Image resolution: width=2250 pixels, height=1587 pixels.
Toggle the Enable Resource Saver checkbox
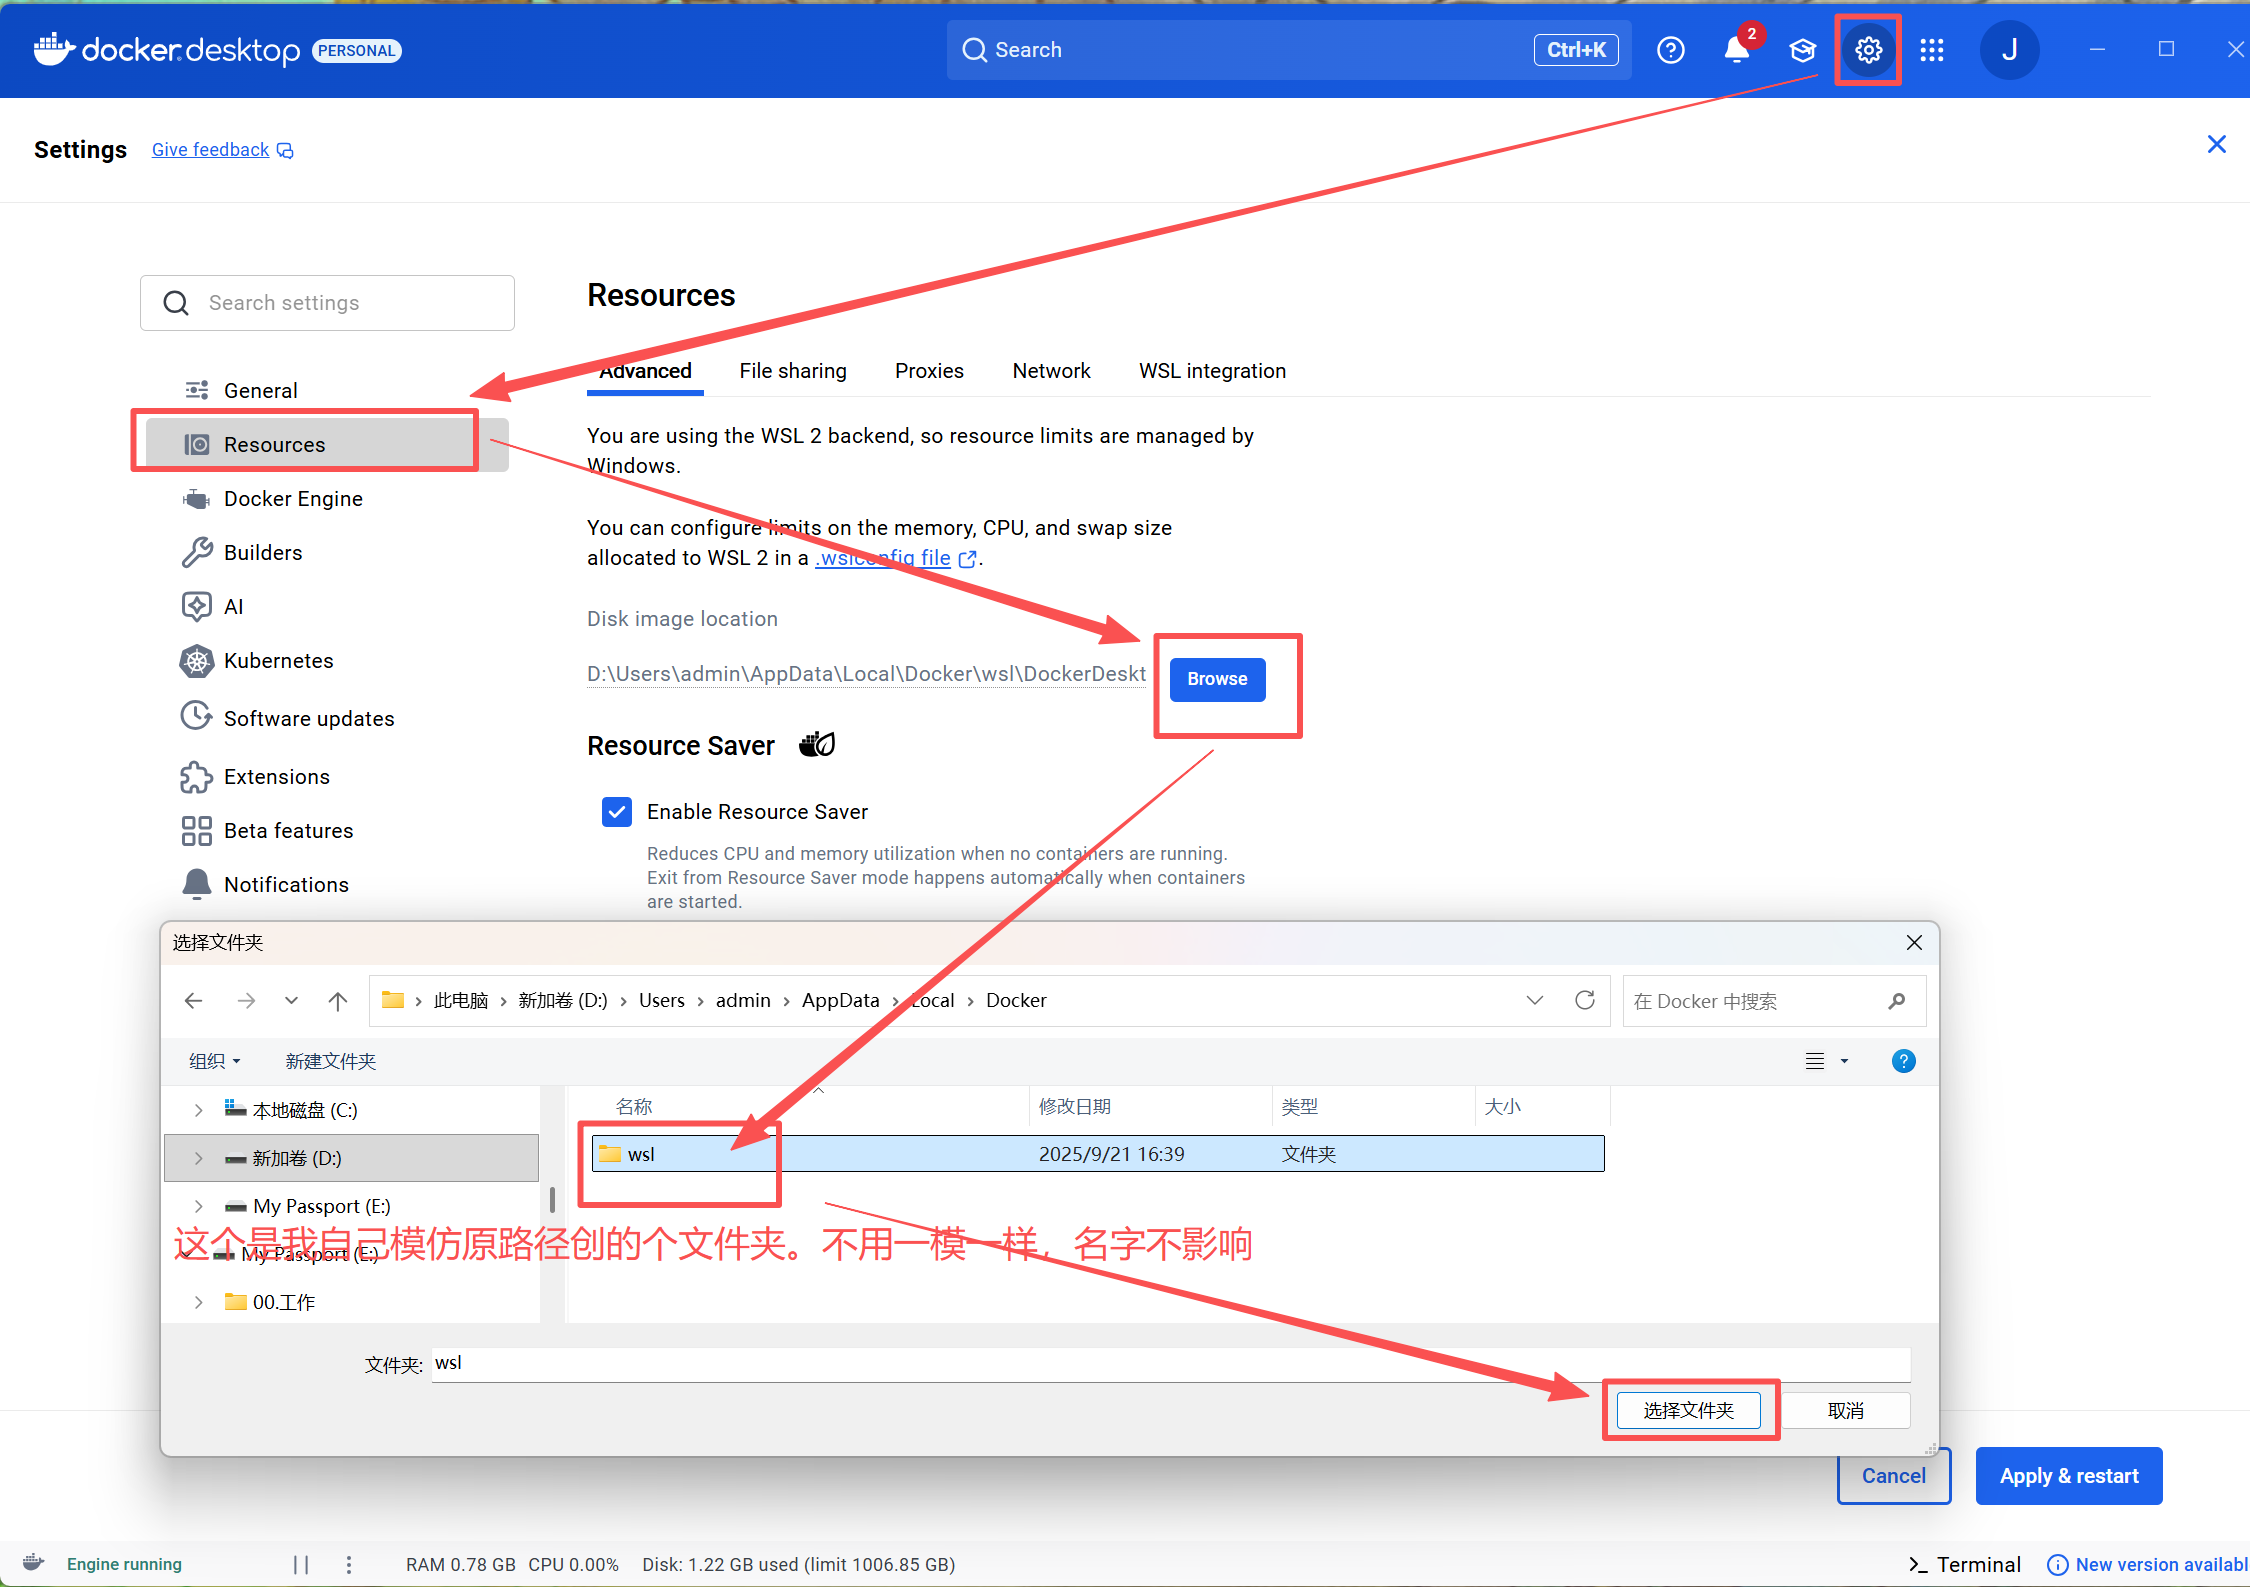coord(617,812)
